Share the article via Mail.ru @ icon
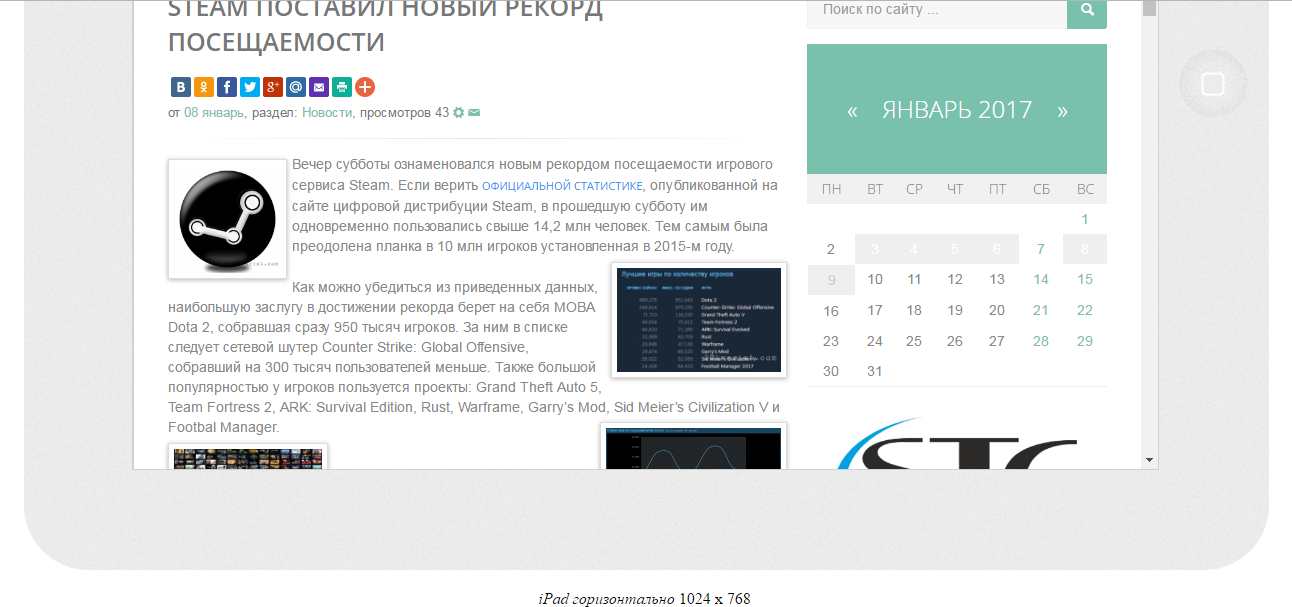 (296, 87)
